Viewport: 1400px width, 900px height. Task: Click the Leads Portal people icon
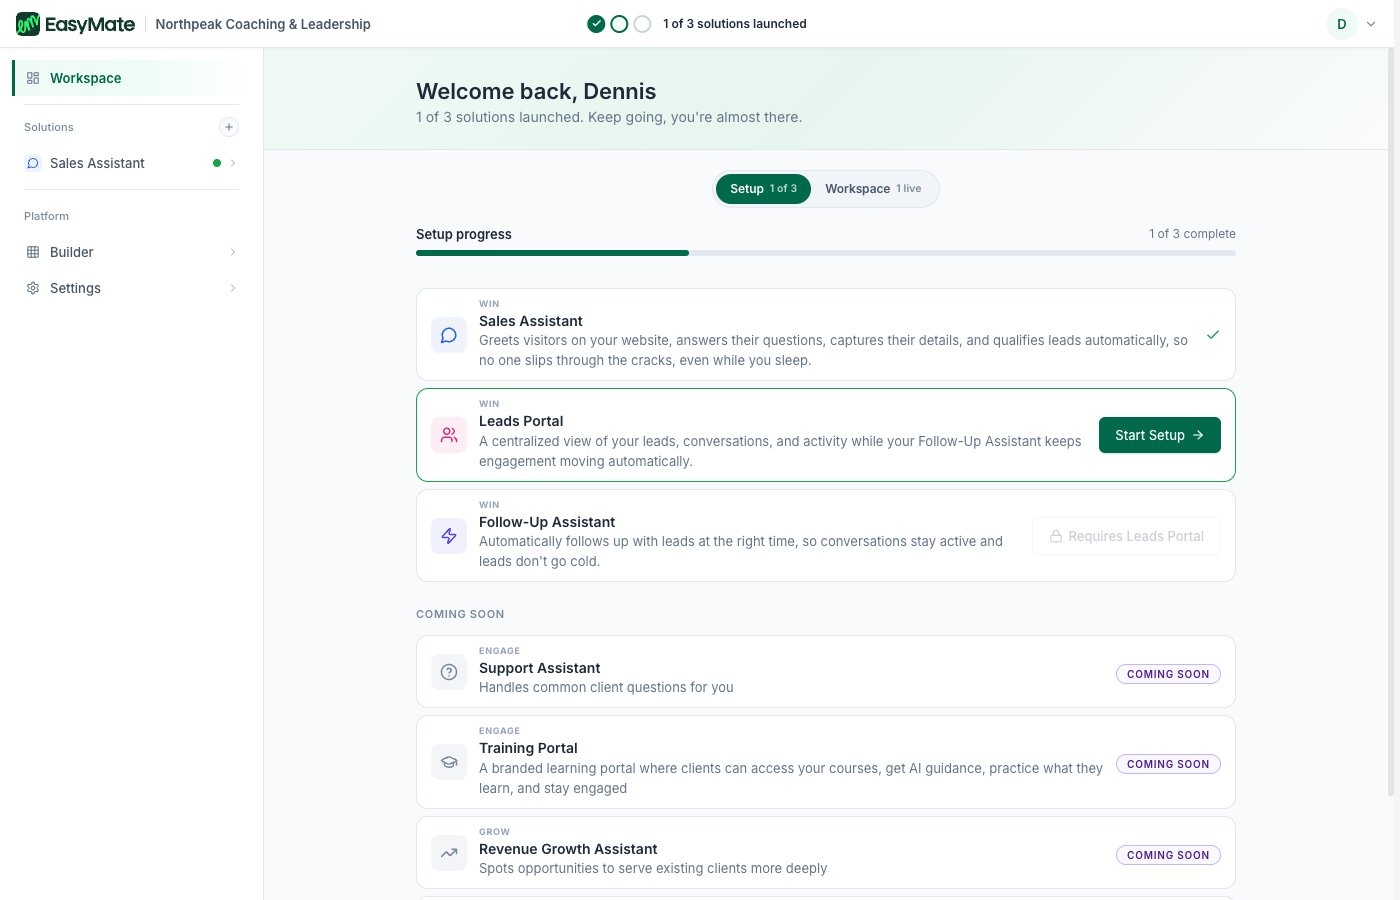449,435
